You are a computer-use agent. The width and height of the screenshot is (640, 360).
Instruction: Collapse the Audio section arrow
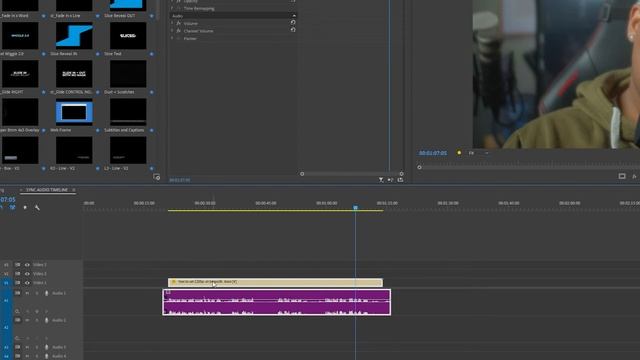coord(294,16)
